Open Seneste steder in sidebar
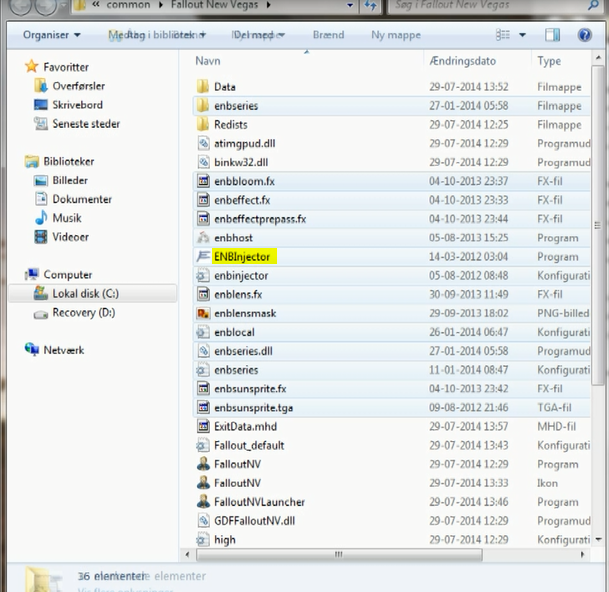This screenshot has height=592, width=609. tap(86, 124)
